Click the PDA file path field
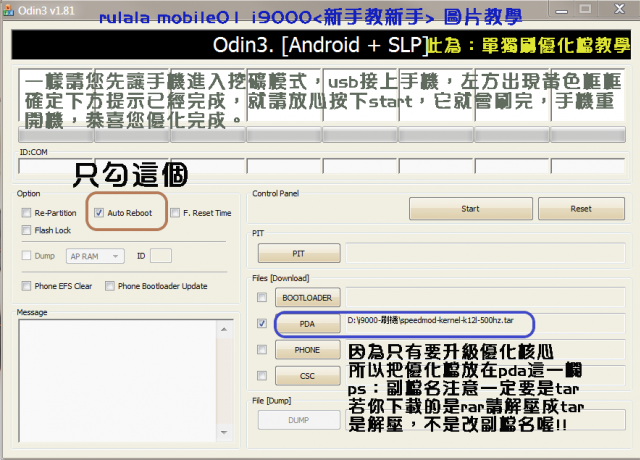 click(485, 324)
